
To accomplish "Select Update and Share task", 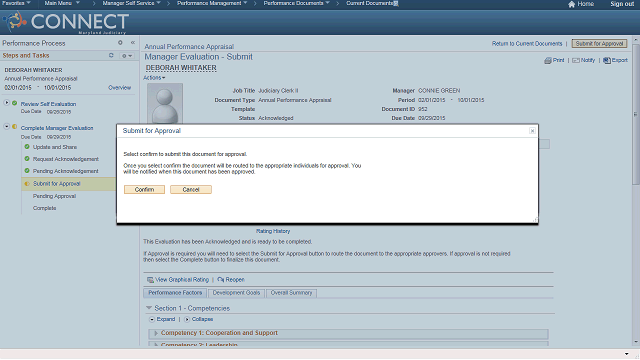I will [x=55, y=147].
